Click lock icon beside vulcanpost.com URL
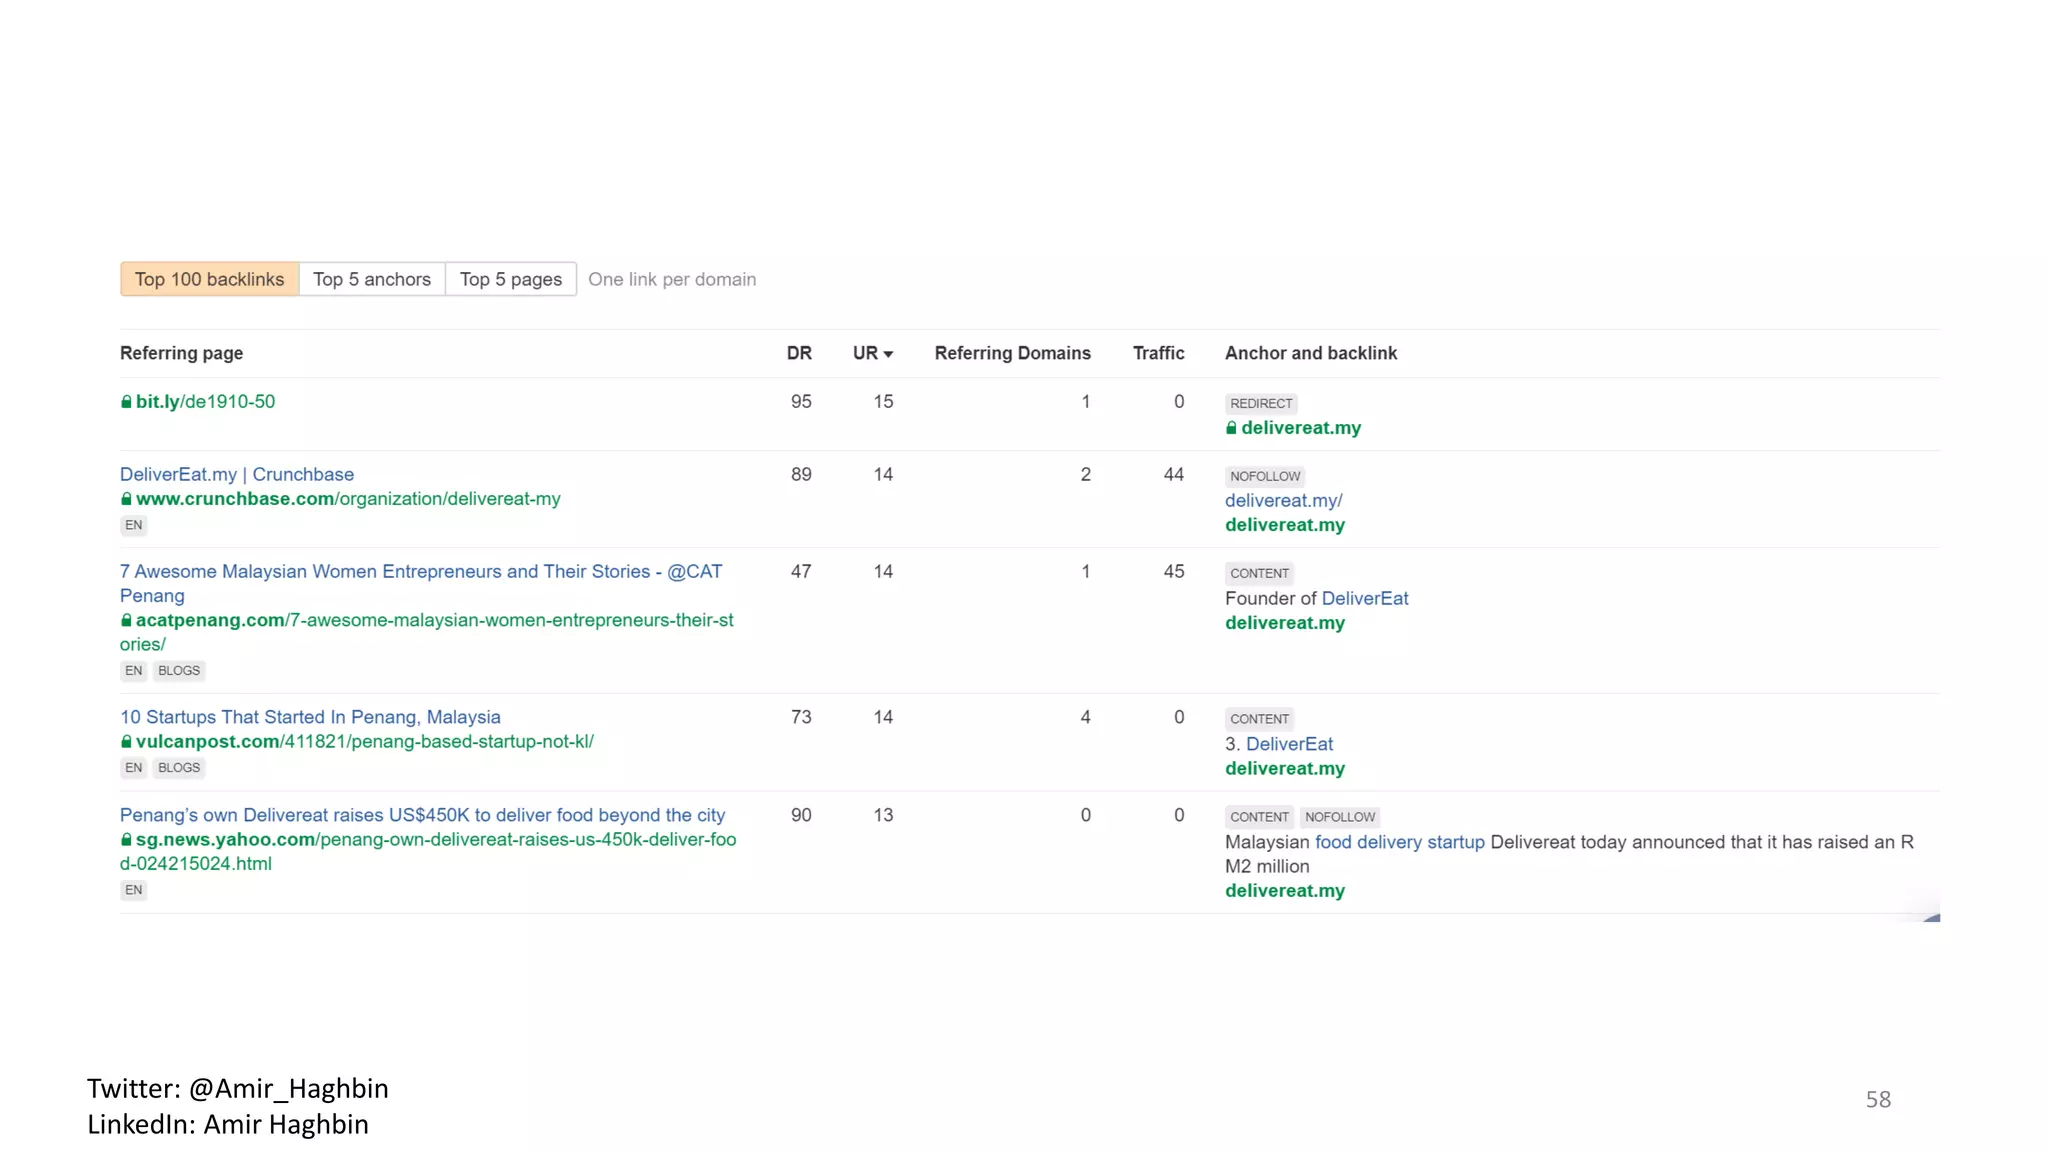Viewport: 2048px width, 1152px height. [126, 742]
